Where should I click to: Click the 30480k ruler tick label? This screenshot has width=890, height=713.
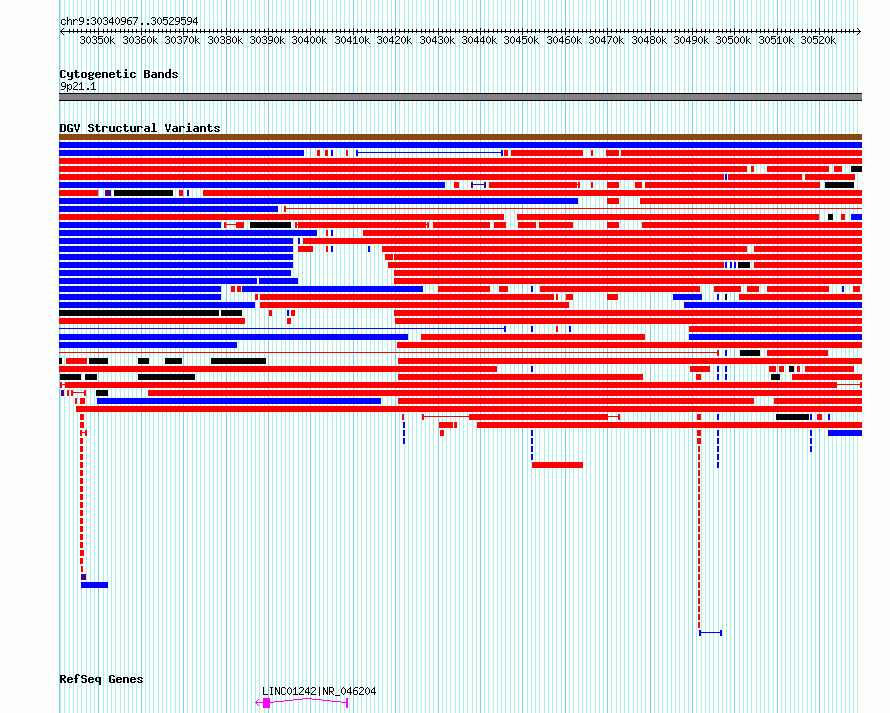point(649,40)
